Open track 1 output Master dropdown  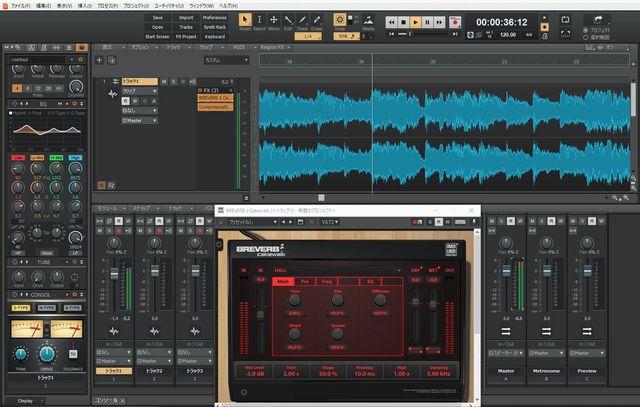140,120
